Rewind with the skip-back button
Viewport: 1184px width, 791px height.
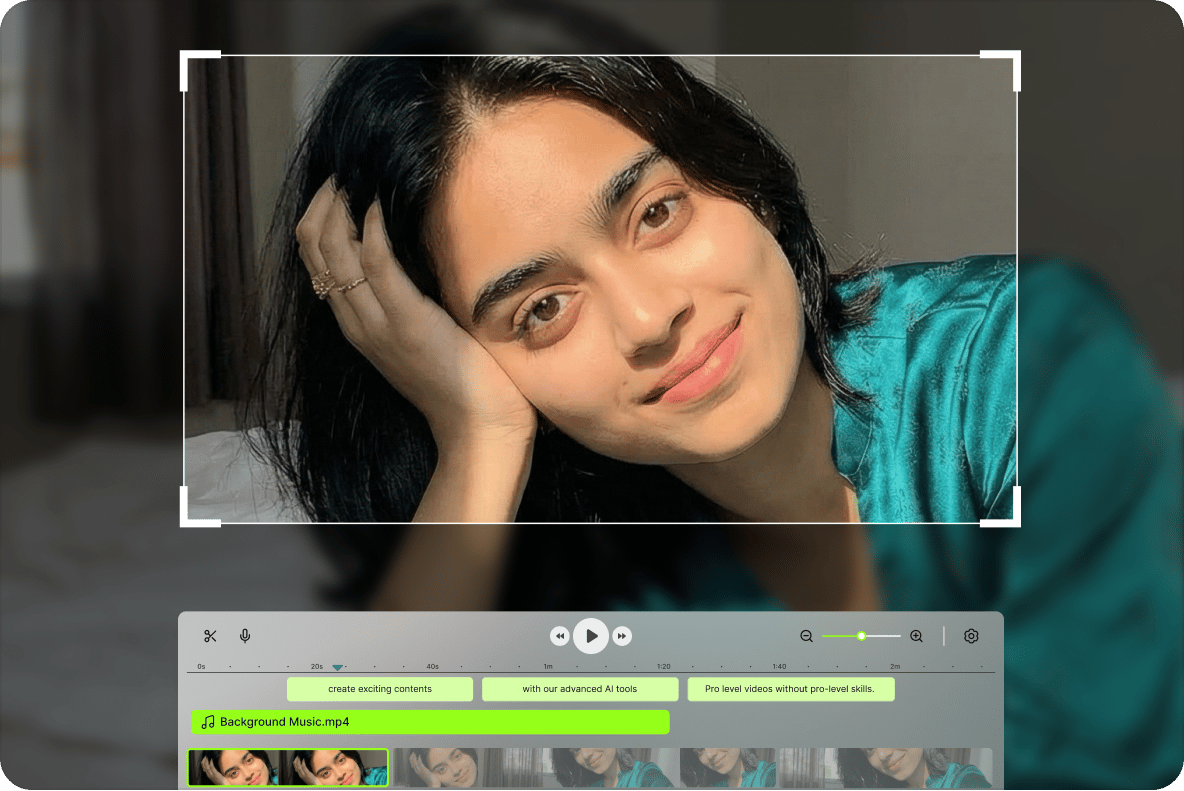560,636
